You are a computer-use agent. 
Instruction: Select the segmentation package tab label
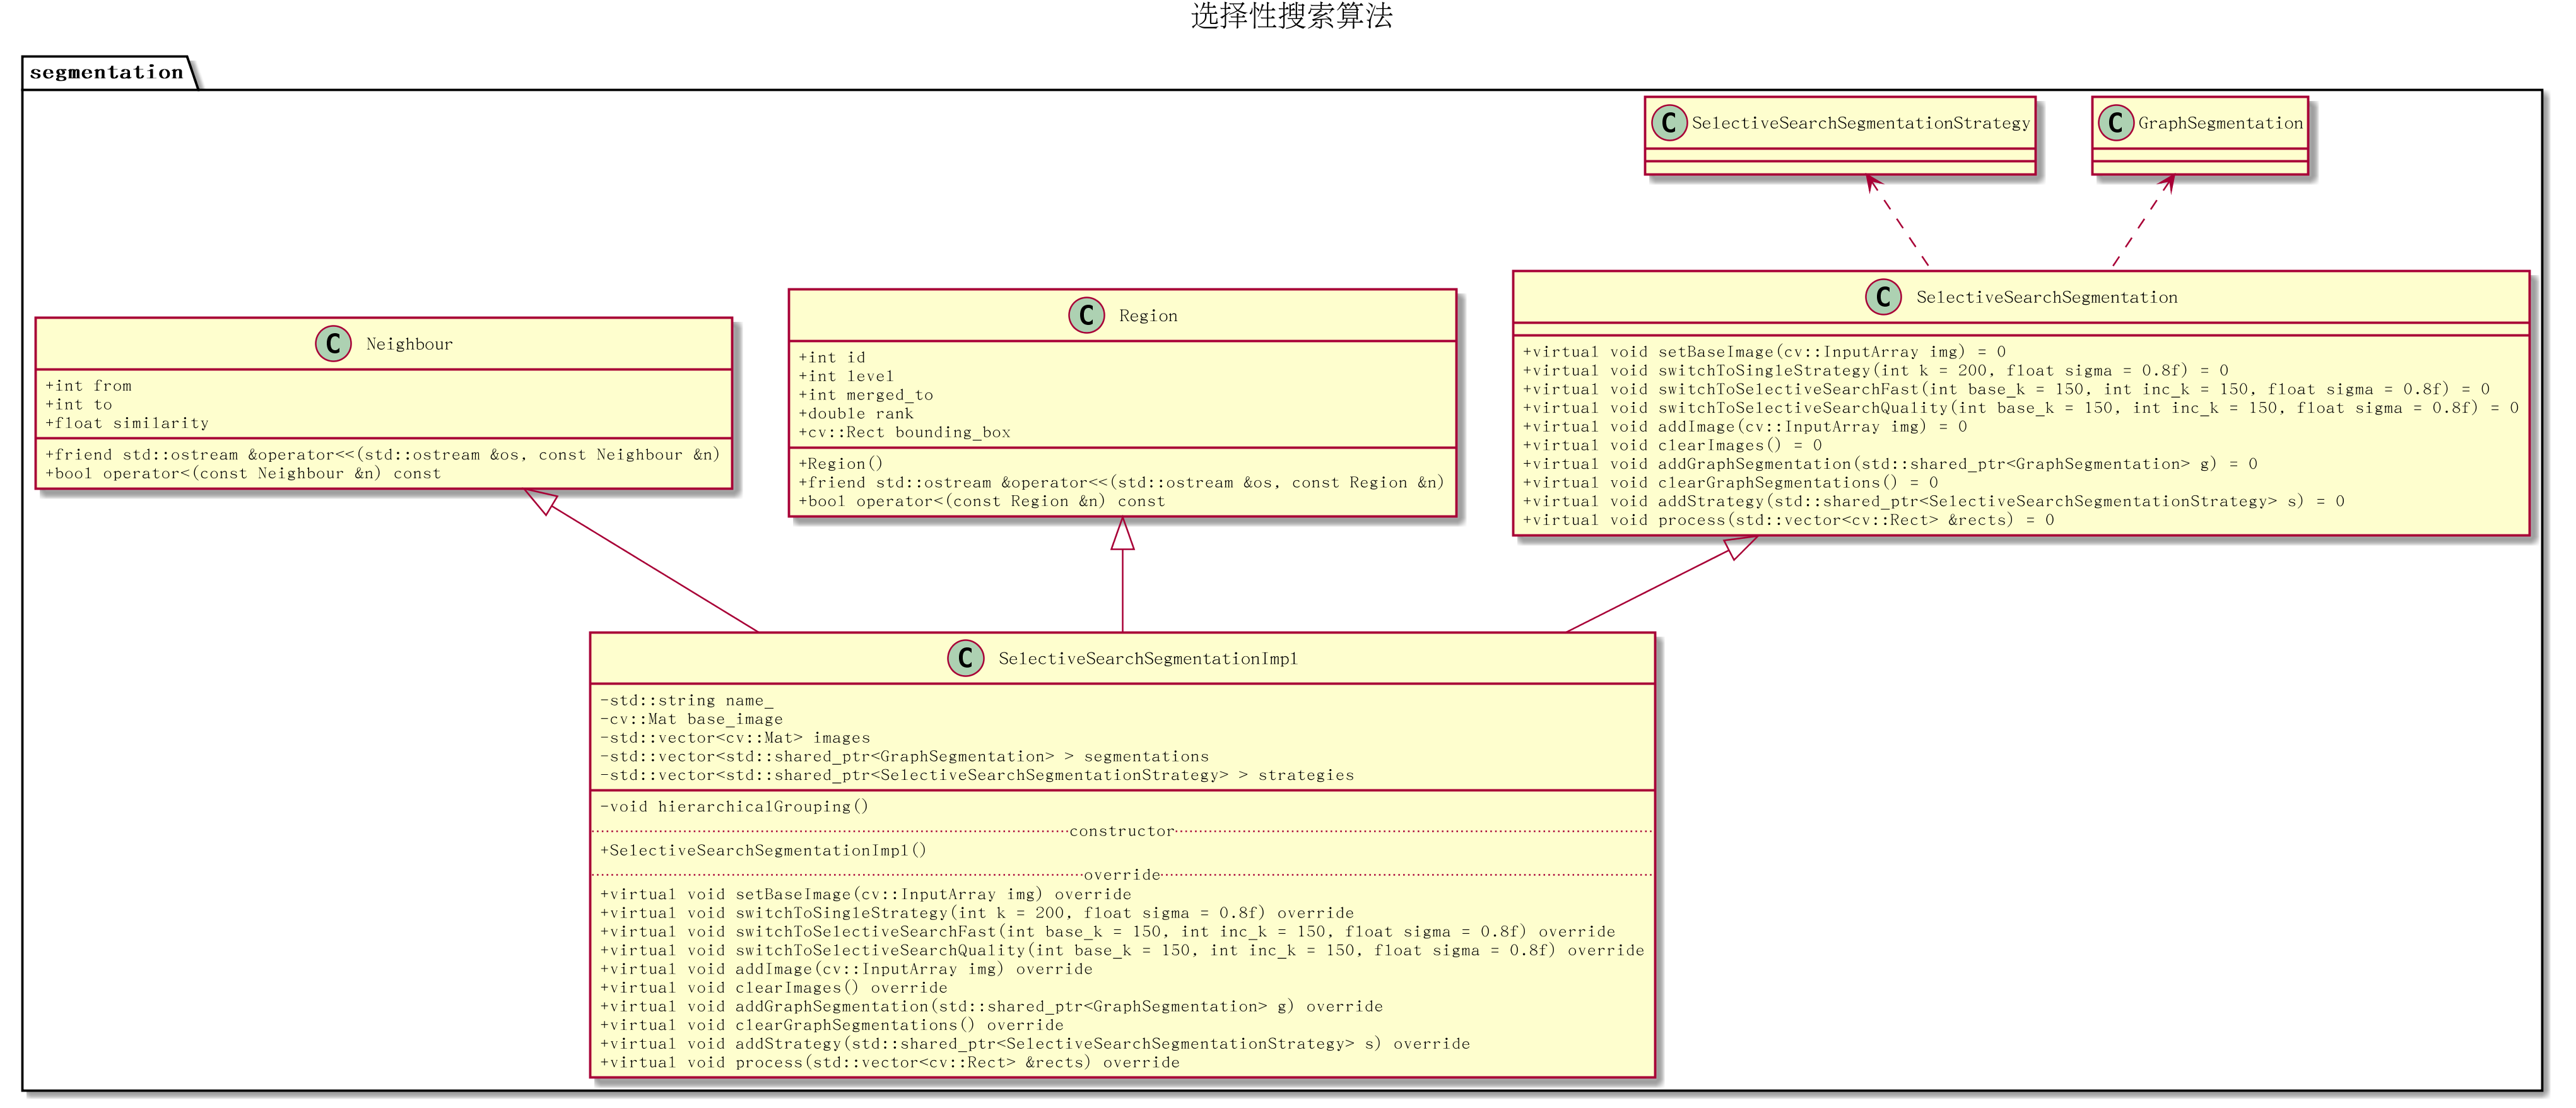pos(107,72)
